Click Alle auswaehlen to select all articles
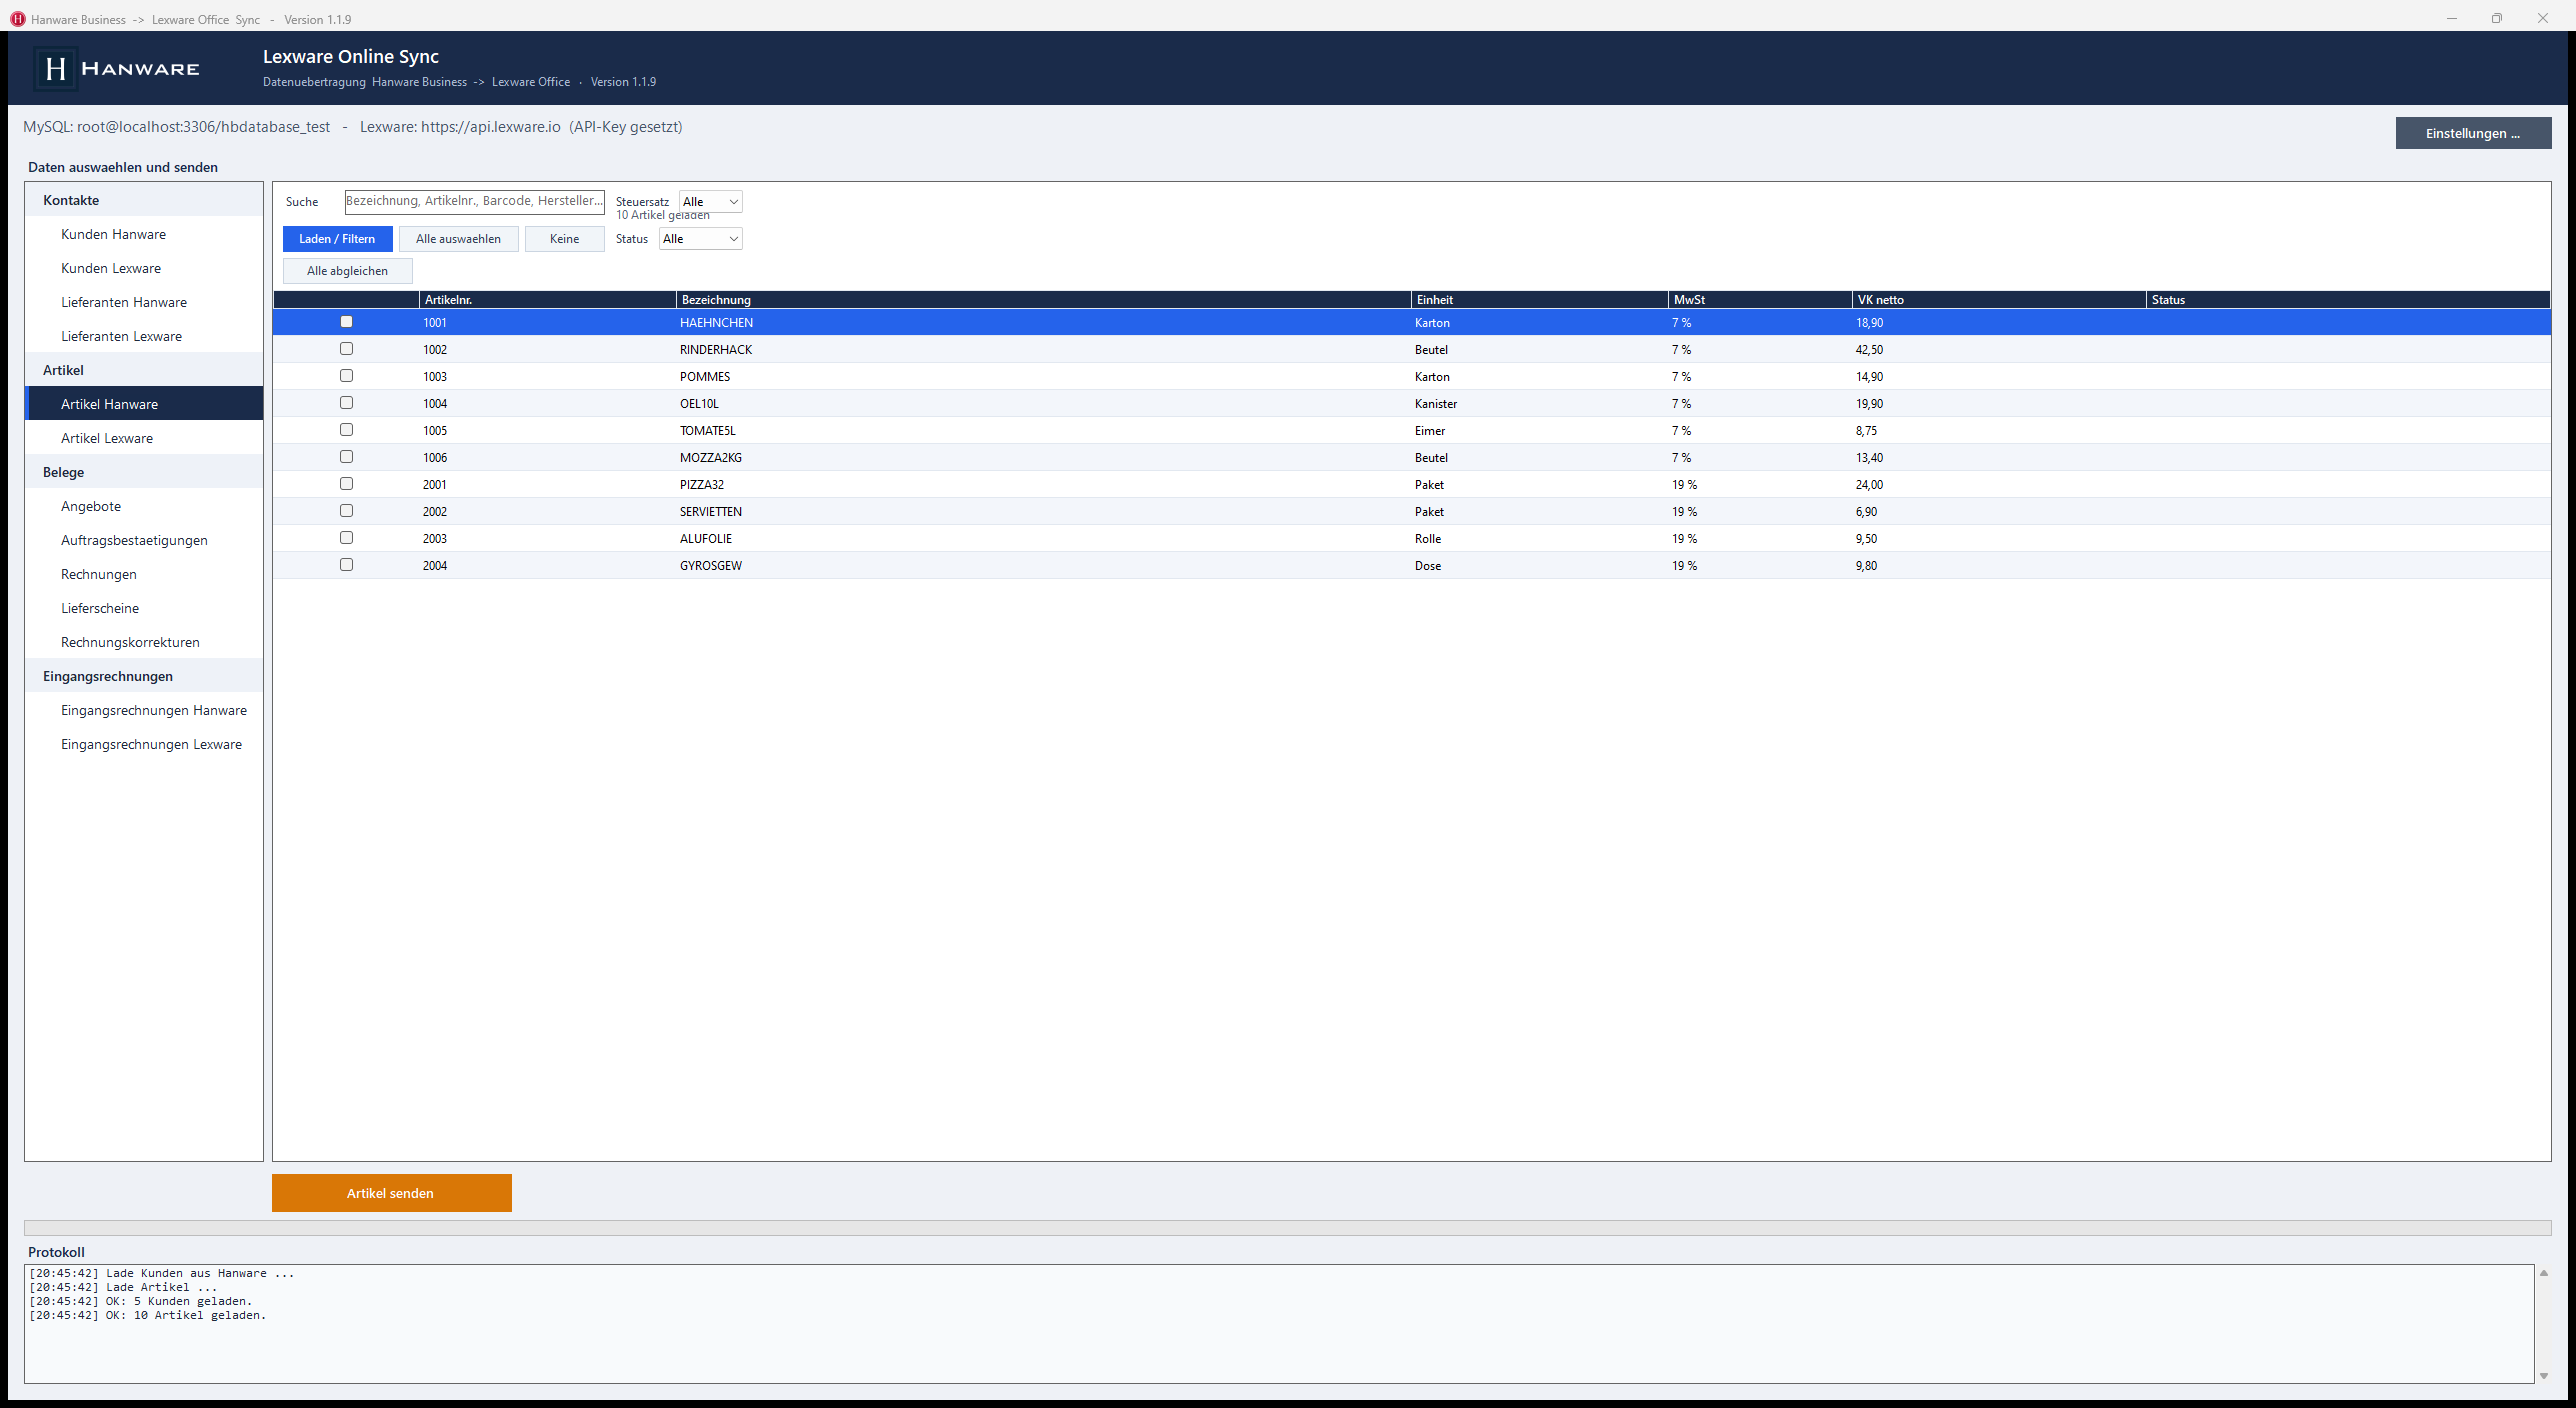This screenshot has height=1408, width=2576. click(459, 239)
